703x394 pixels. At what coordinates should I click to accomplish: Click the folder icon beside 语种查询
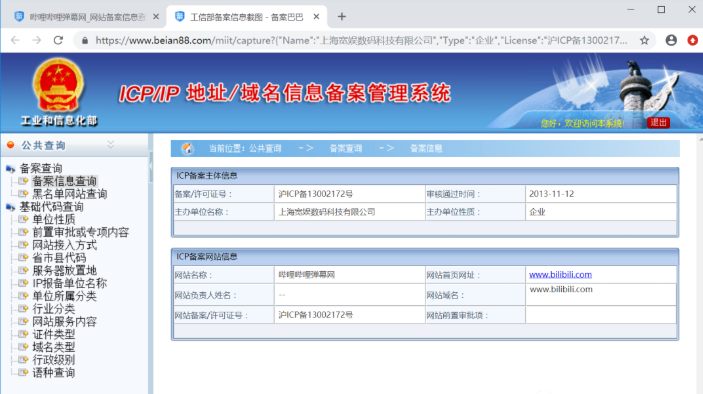pyautogui.click(x=23, y=372)
